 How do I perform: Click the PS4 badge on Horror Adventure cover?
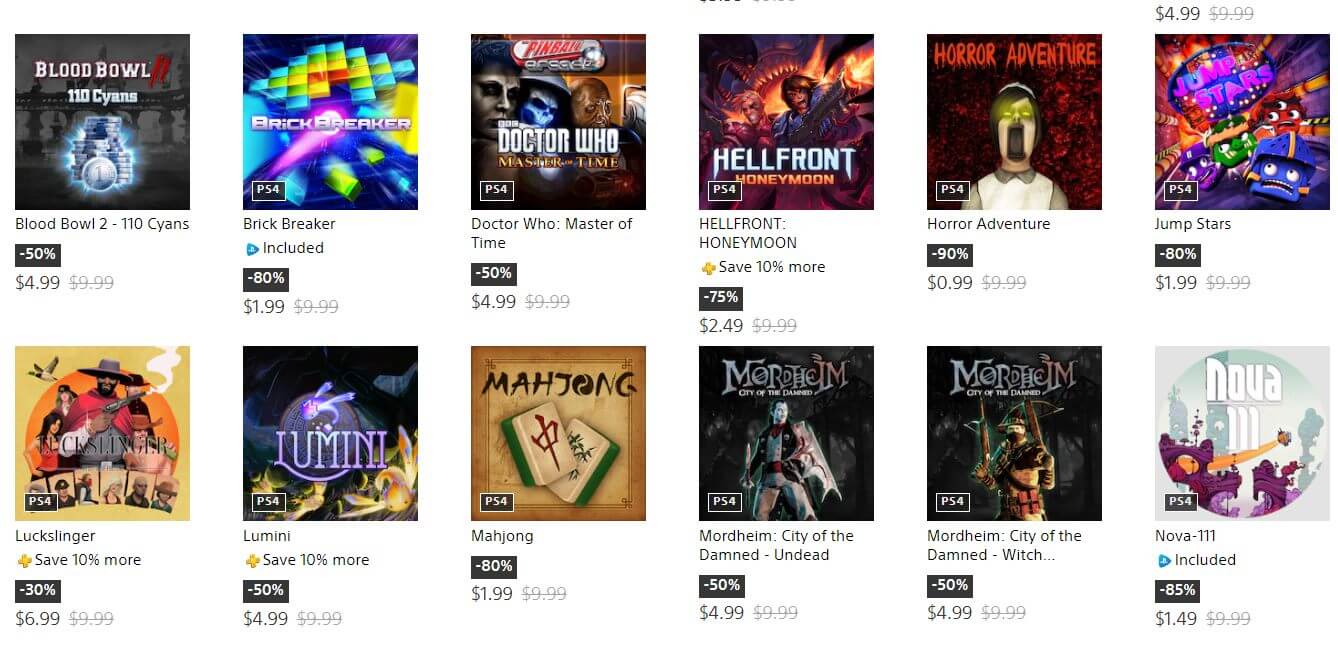click(x=952, y=189)
